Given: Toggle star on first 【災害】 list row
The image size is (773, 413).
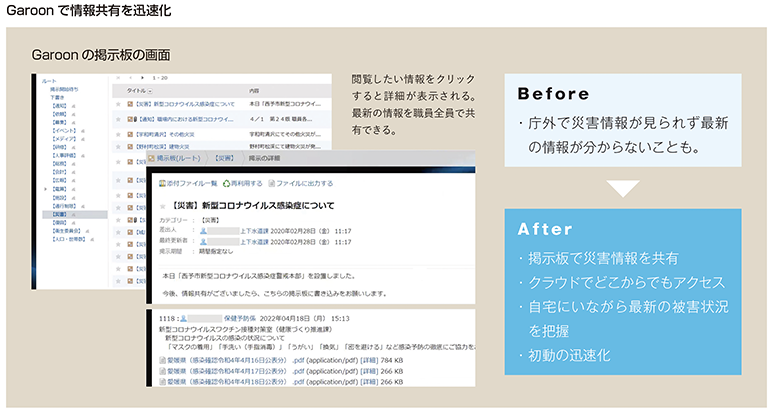Looking at the screenshot, I should point(120,104).
